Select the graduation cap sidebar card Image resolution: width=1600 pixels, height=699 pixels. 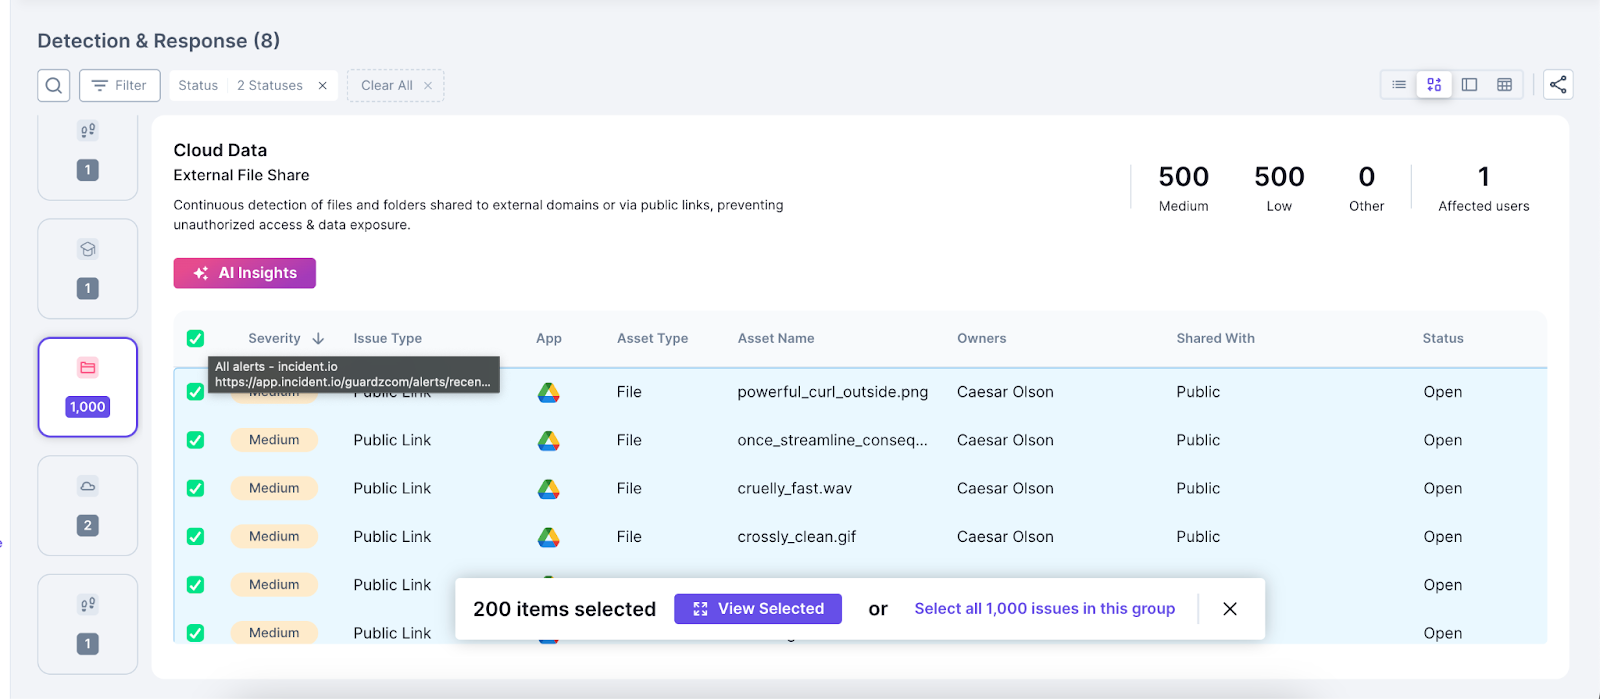click(88, 268)
